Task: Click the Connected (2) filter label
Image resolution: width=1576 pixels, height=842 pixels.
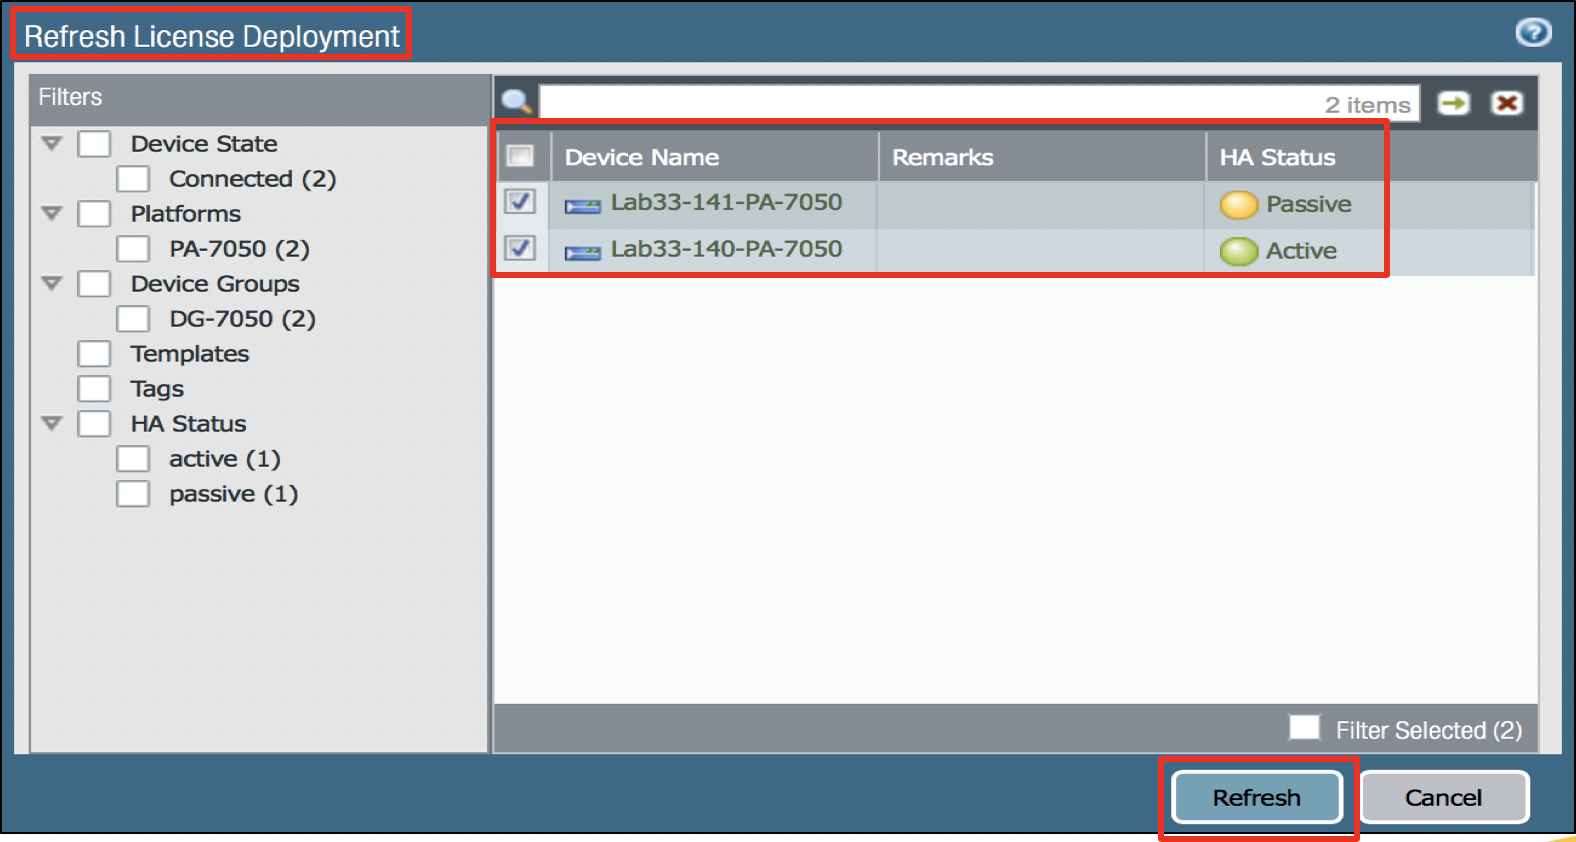Action: (x=253, y=179)
